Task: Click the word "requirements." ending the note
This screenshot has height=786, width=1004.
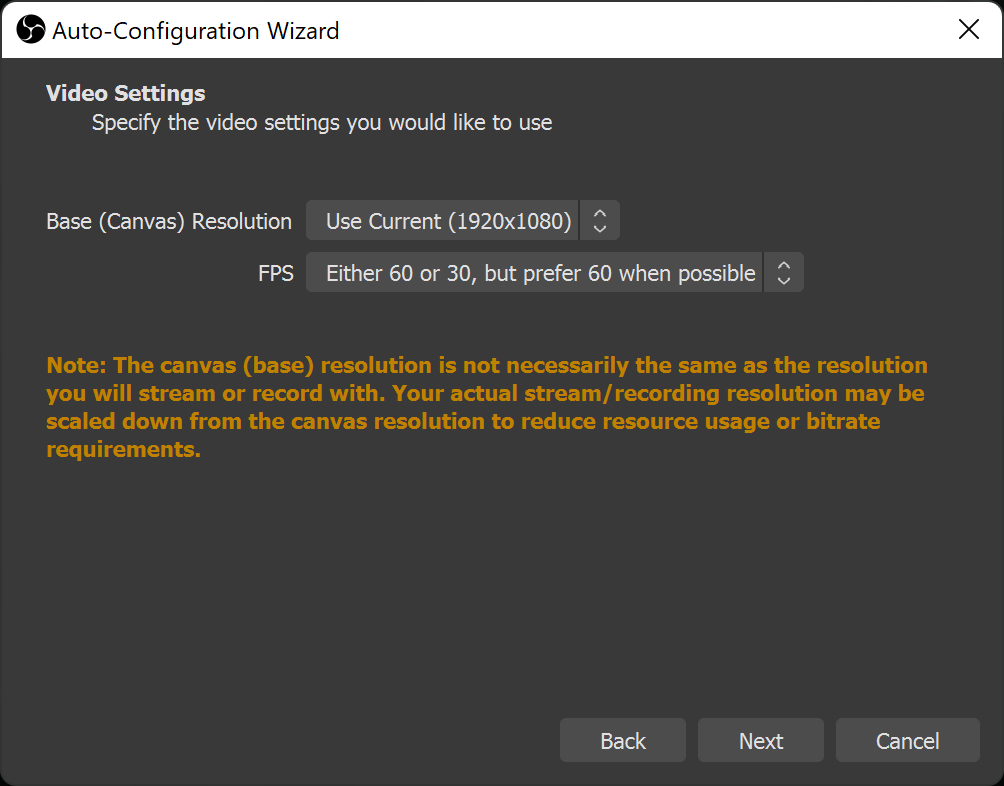Action: (124, 450)
